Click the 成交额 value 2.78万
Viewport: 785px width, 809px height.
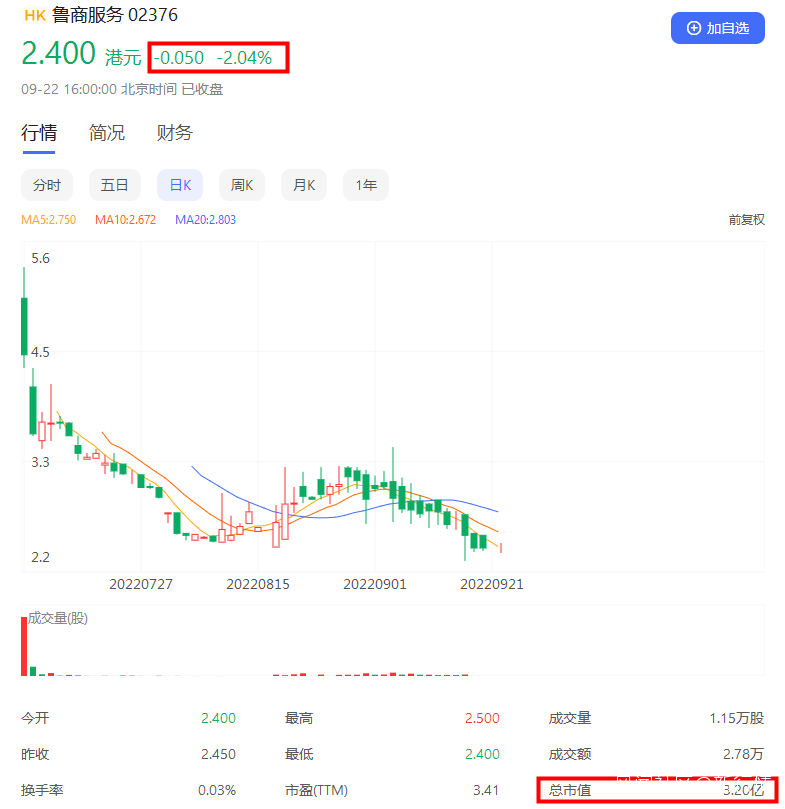(x=743, y=754)
